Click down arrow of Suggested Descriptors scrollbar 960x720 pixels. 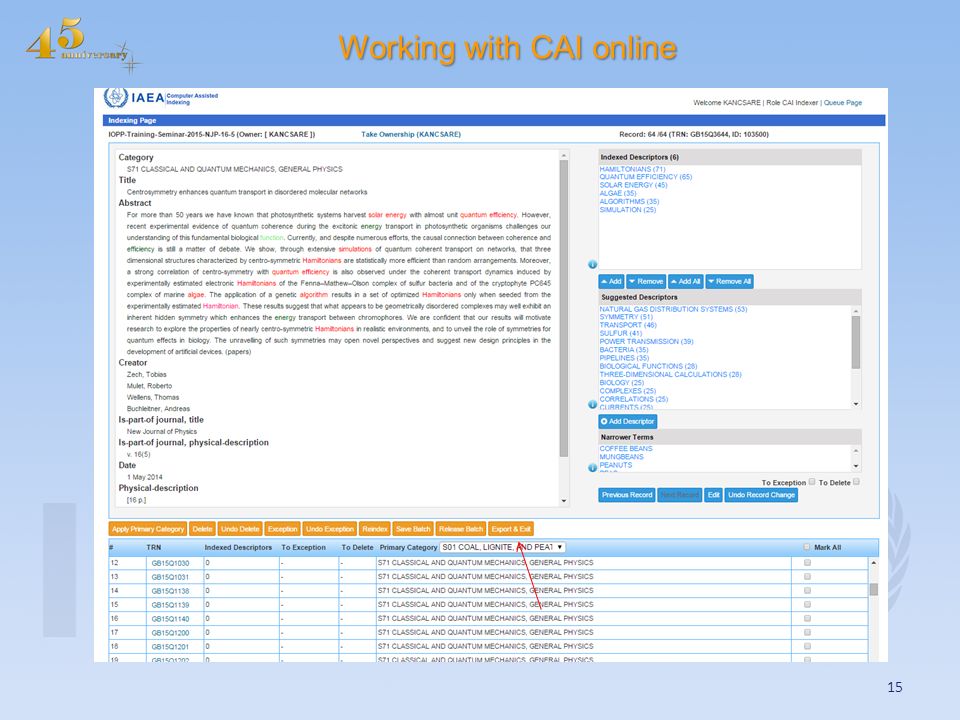pos(856,404)
